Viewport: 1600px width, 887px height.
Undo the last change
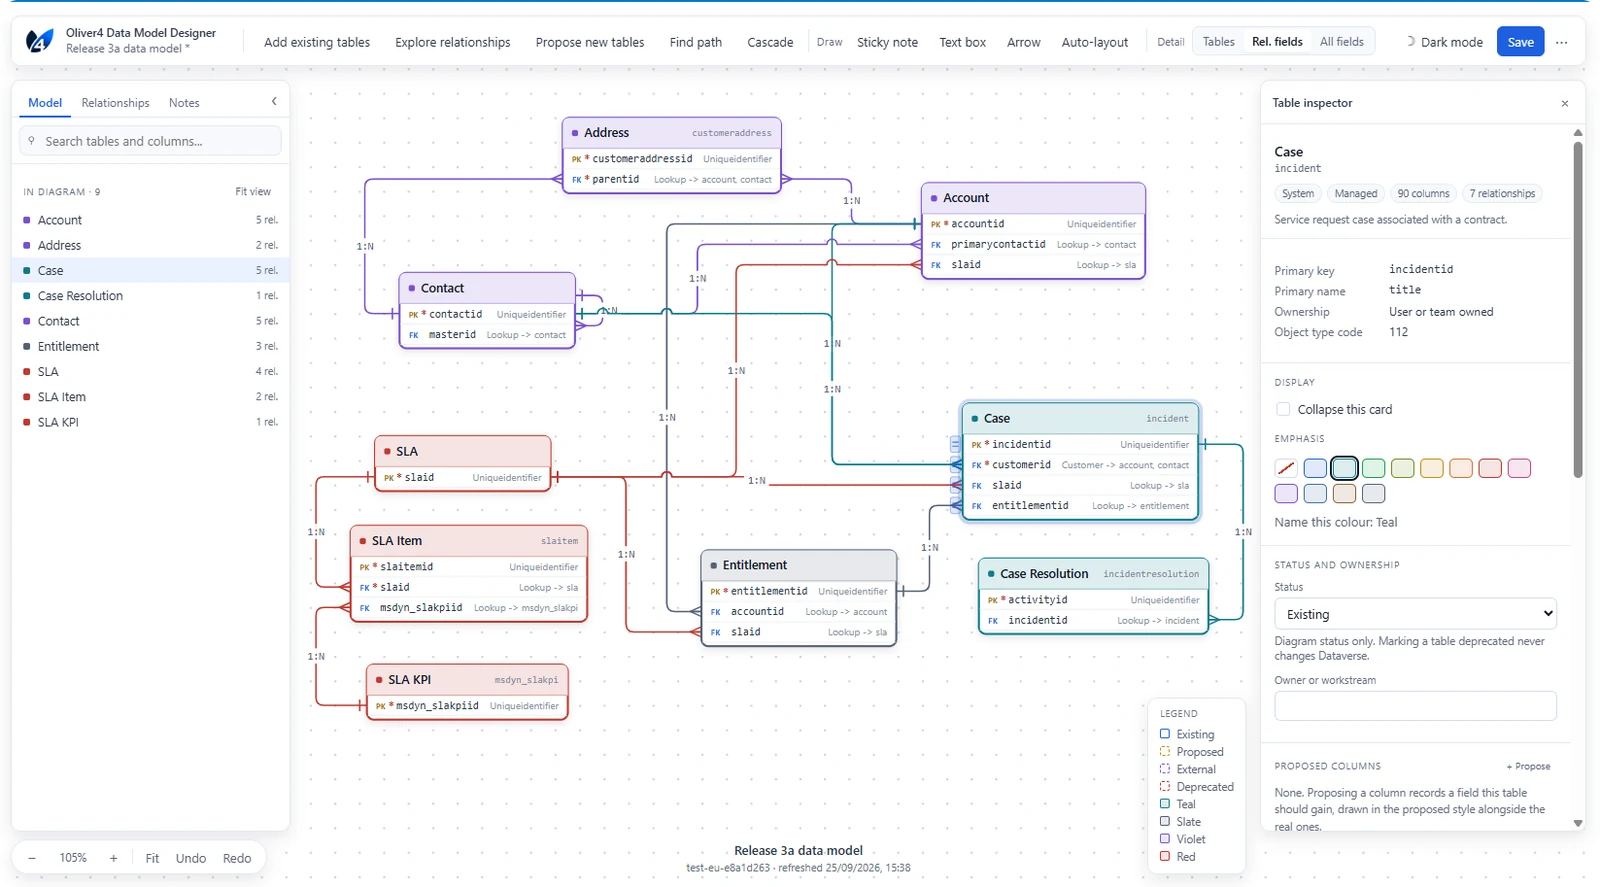point(191,858)
